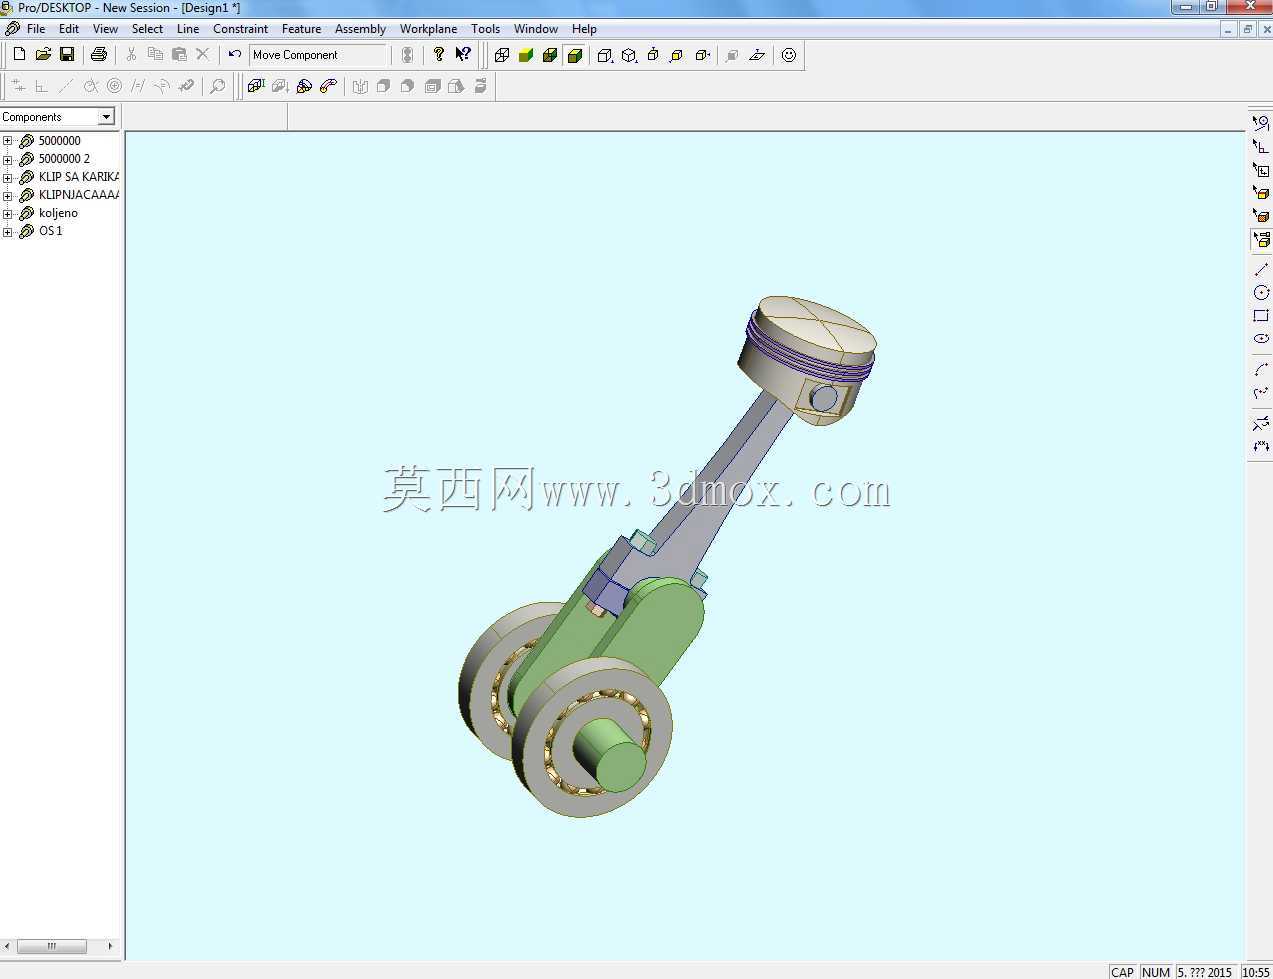The height and width of the screenshot is (979, 1273).
Task: Select the OS 1 component in tree
Action: click(x=50, y=231)
